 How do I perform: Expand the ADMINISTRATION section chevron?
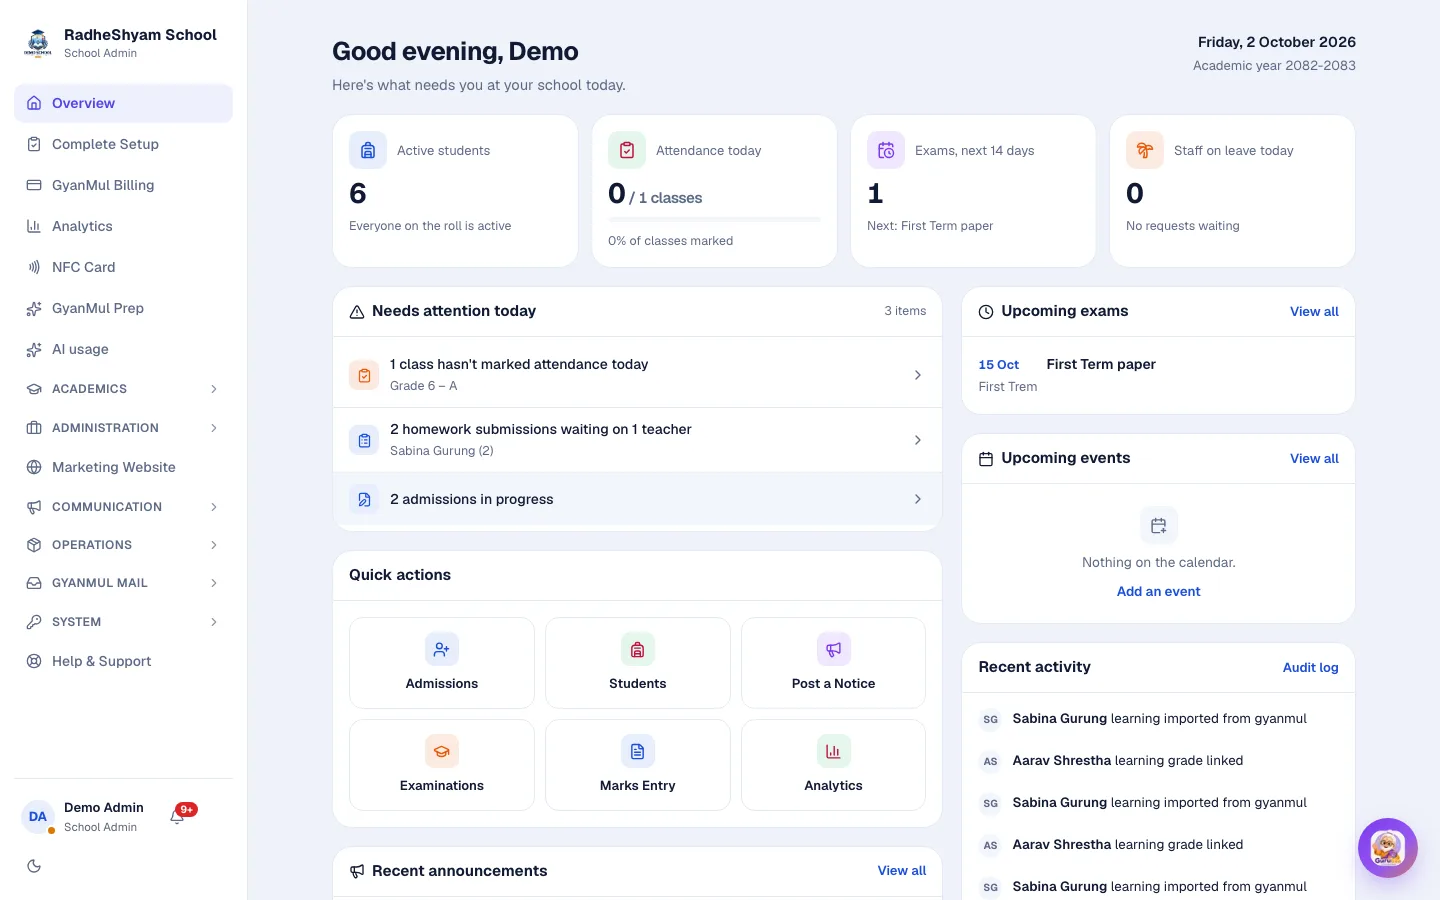tap(214, 428)
